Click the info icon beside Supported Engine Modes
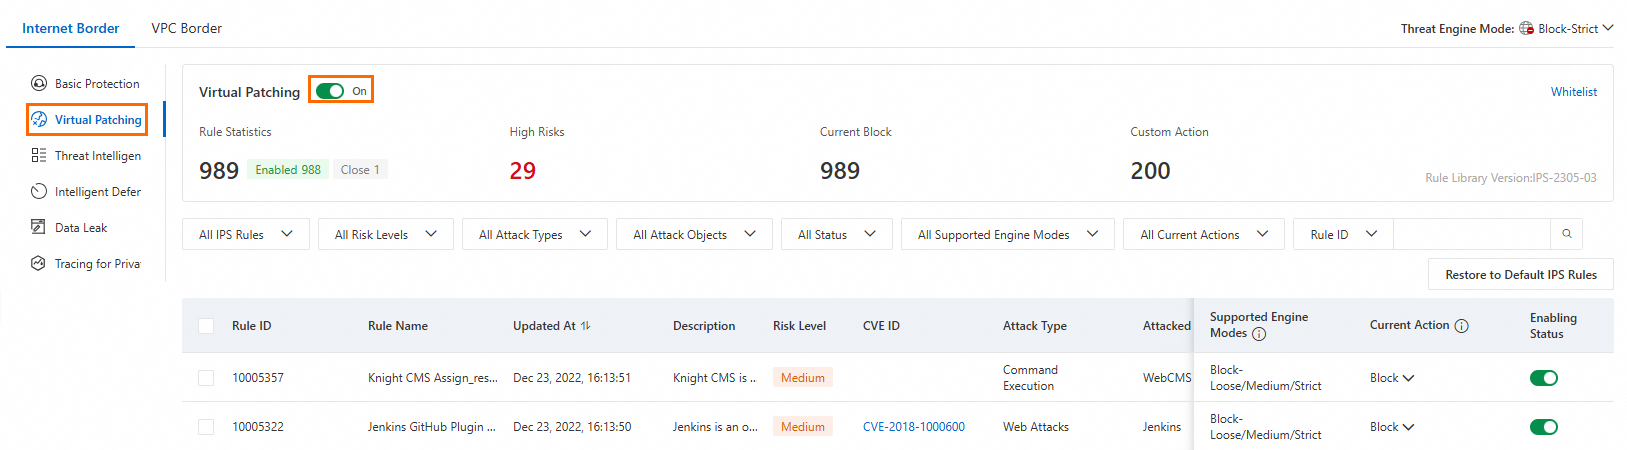This screenshot has height=450, width=1627. coord(1259,334)
